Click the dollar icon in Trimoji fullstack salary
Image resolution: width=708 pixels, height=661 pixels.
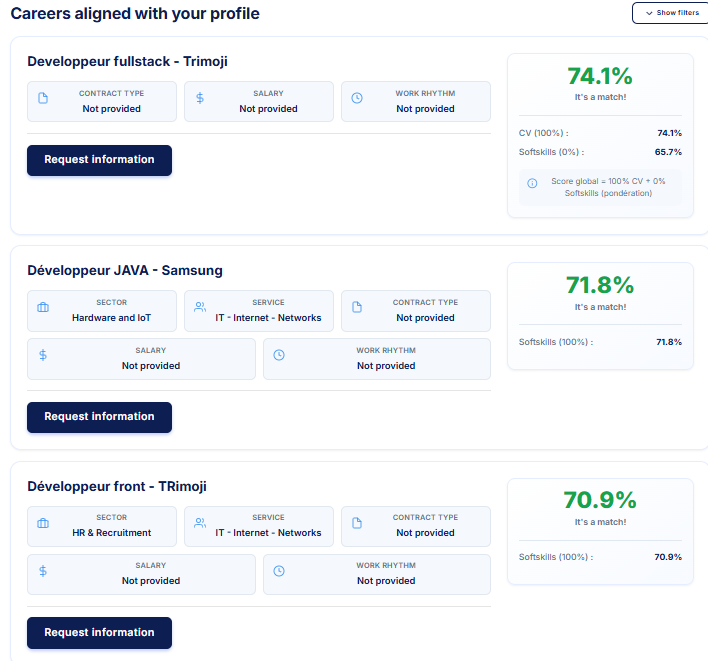coord(200,98)
